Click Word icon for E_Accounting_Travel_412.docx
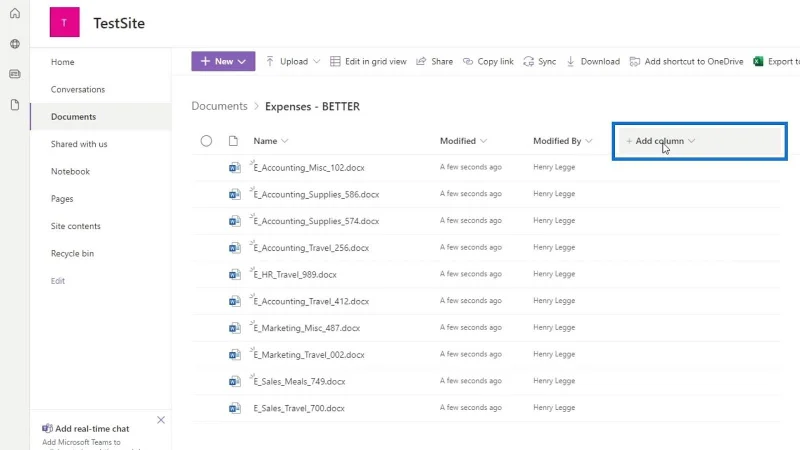 click(x=234, y=301)
